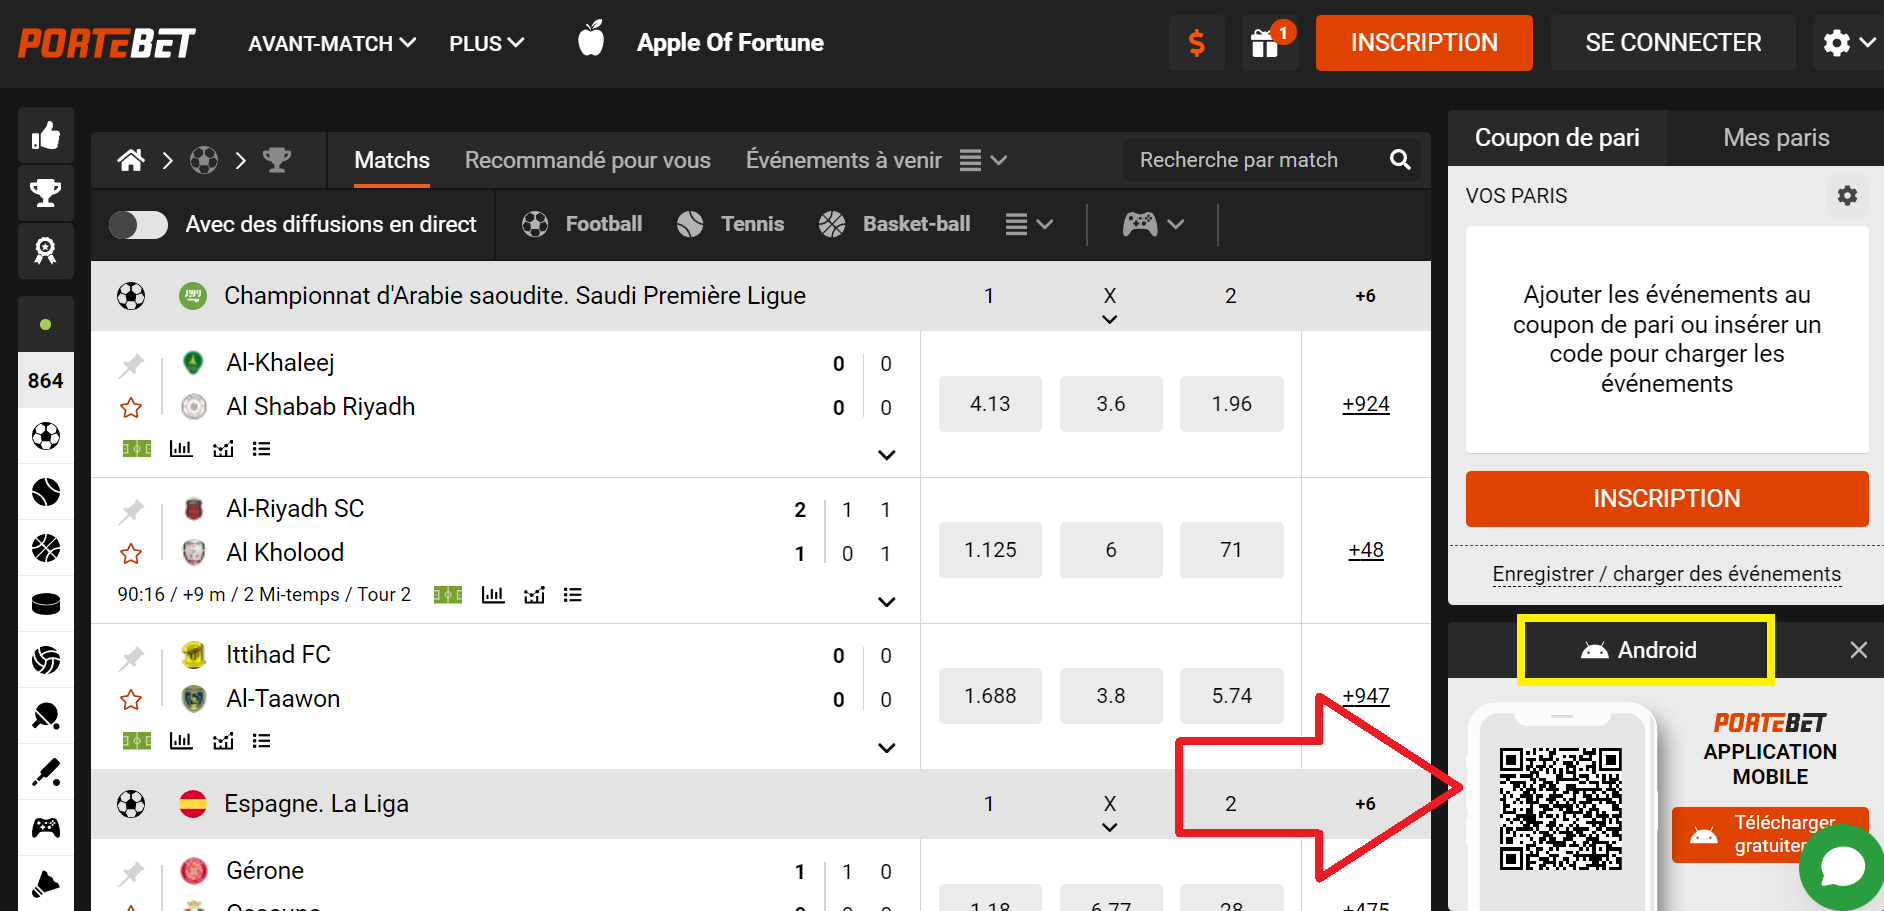Select the volleyball sidebar sport icon
1884x911 pixels.
[46, 660]
